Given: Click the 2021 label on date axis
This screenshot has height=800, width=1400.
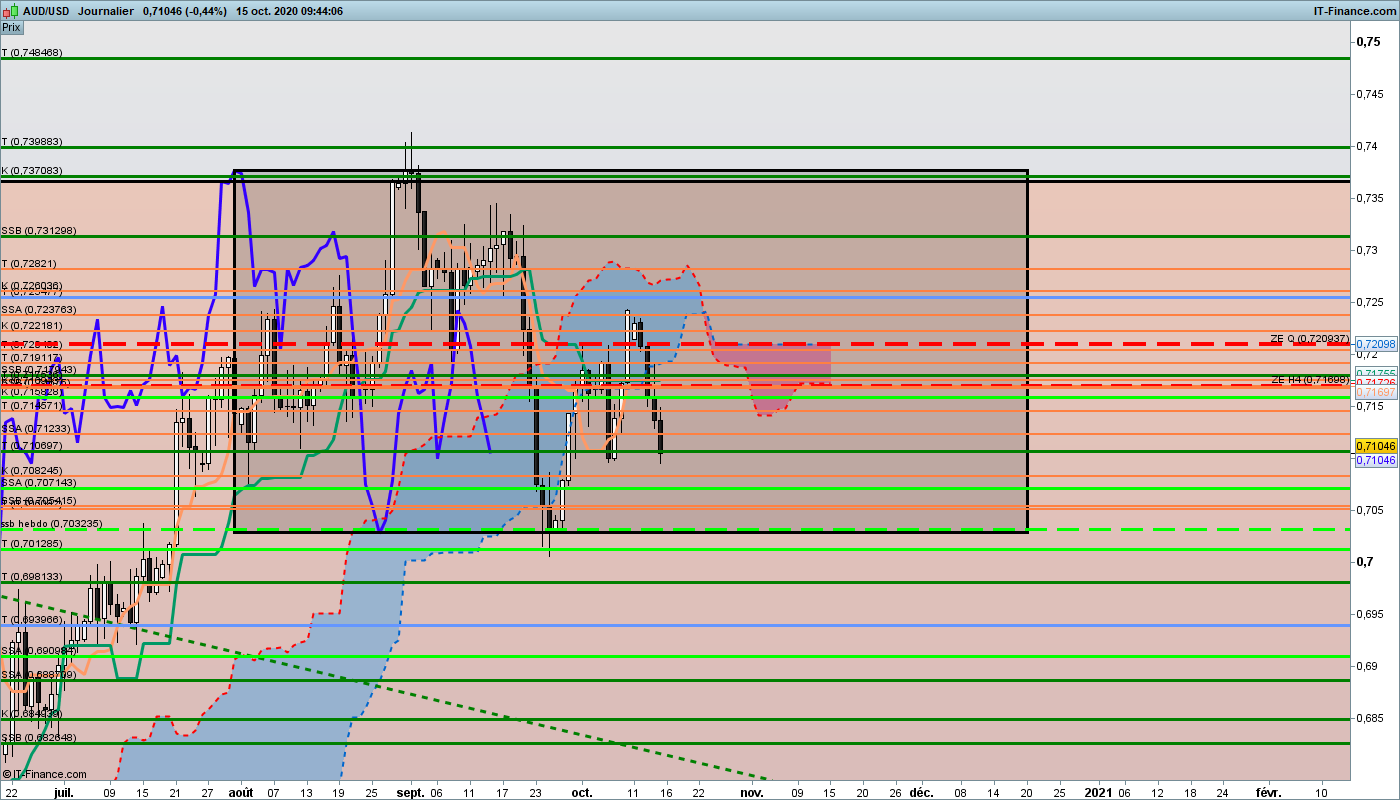Looking at the screenshot, I should point(1097,791).
